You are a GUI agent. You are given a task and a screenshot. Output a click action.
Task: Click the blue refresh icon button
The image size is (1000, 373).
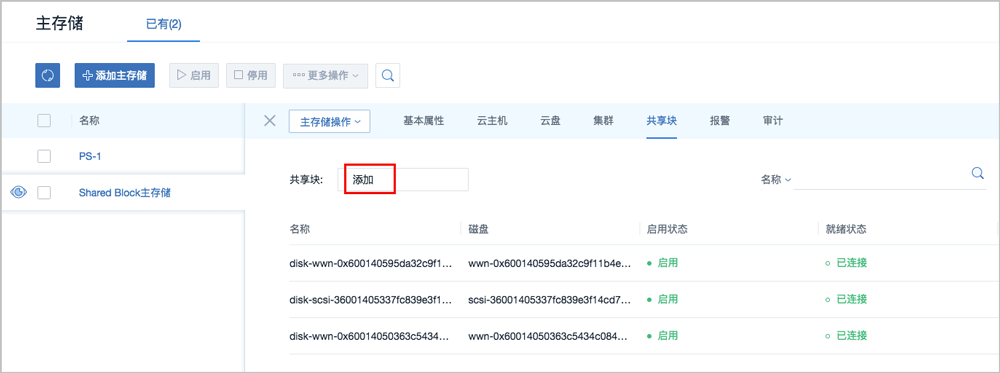[x=47, y=75]
